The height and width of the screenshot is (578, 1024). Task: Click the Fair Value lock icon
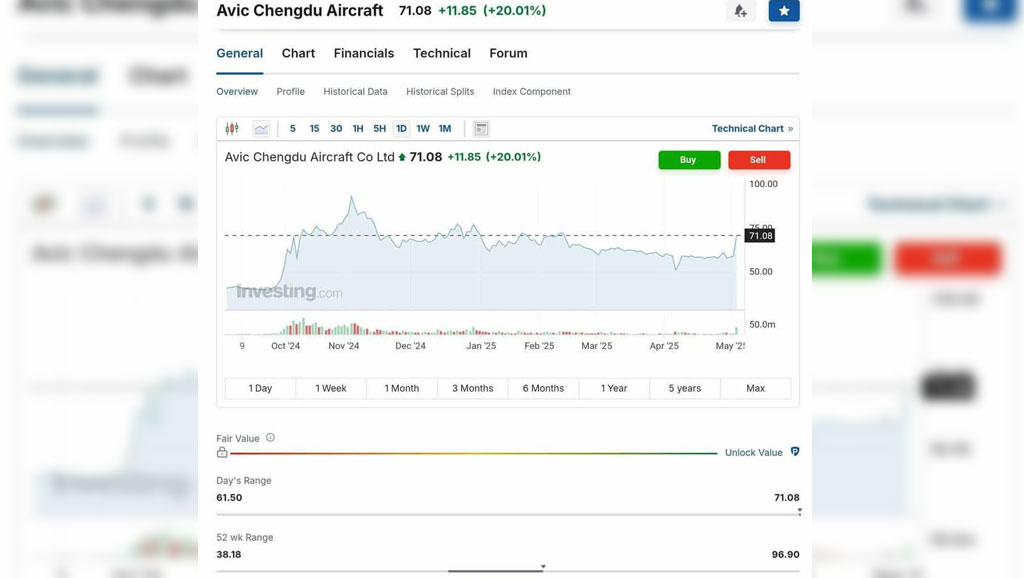222,452
